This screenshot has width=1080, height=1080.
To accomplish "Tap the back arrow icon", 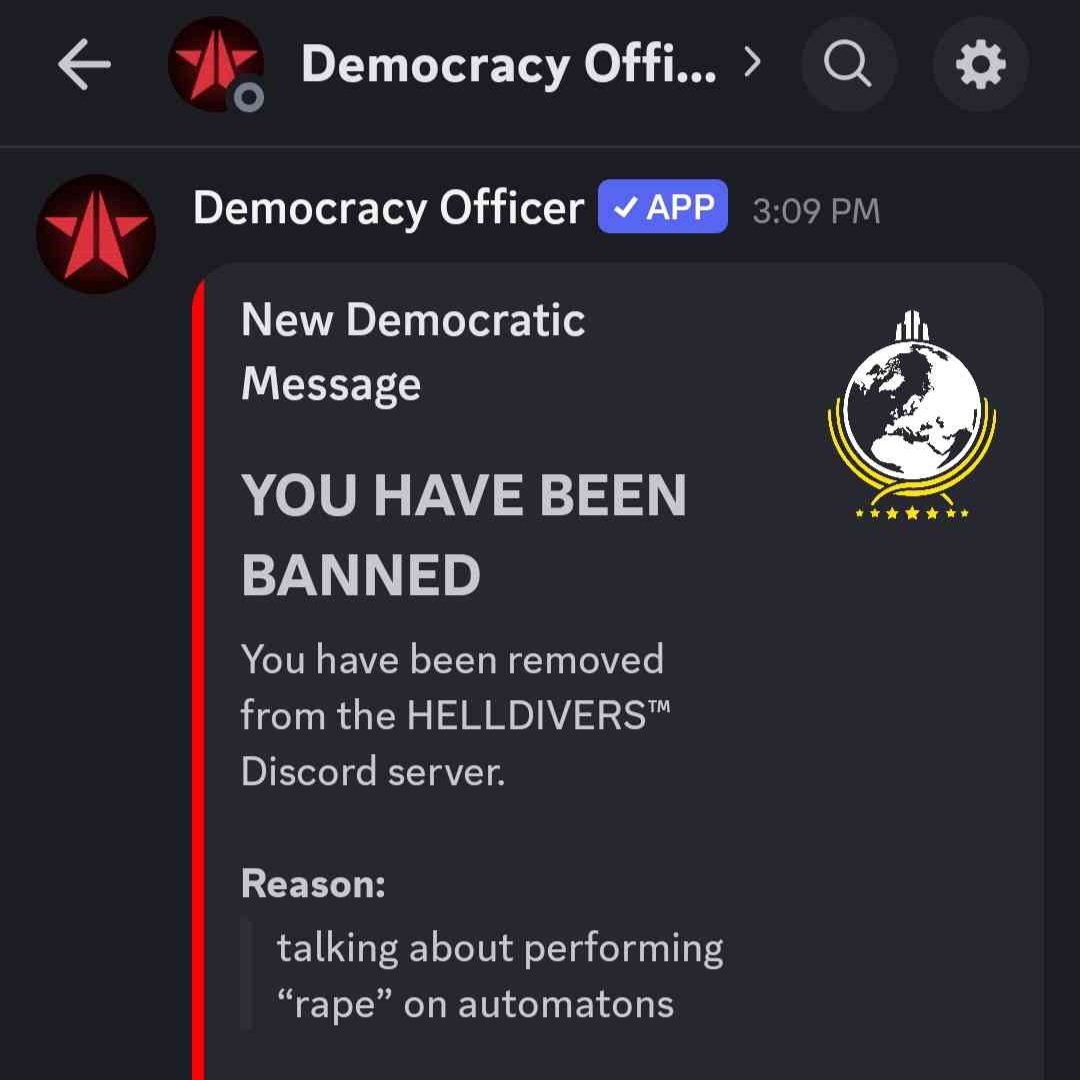I will coord(84,64).
